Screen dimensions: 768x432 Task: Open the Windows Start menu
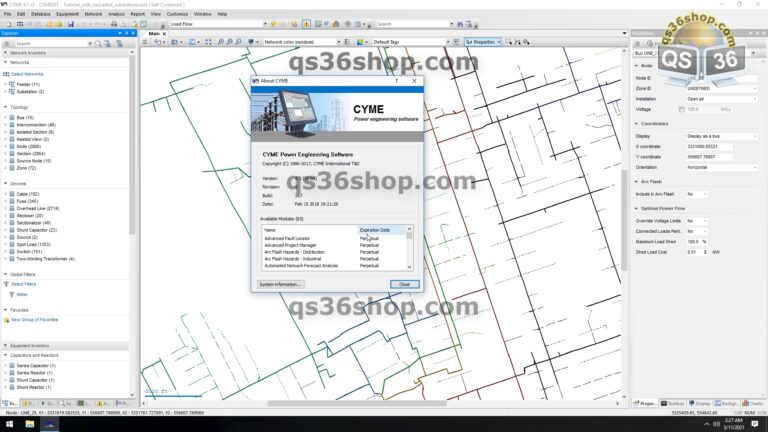pos(9,424)
